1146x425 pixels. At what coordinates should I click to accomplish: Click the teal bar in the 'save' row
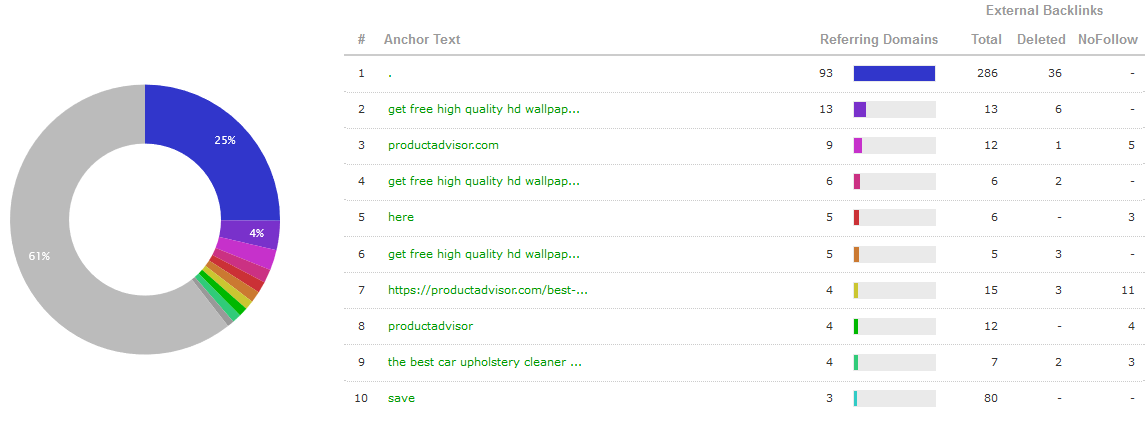coord(855,399)
